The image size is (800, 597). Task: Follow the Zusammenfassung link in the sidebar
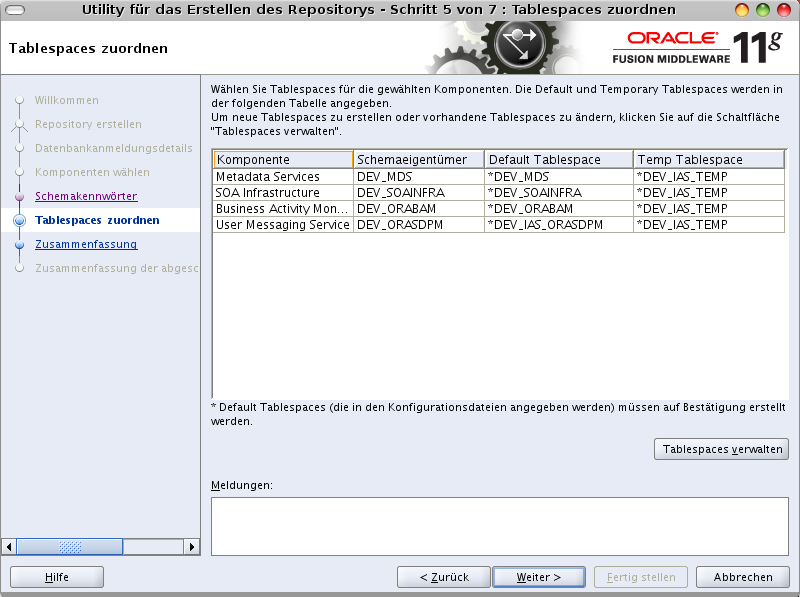tap(84, 244)
